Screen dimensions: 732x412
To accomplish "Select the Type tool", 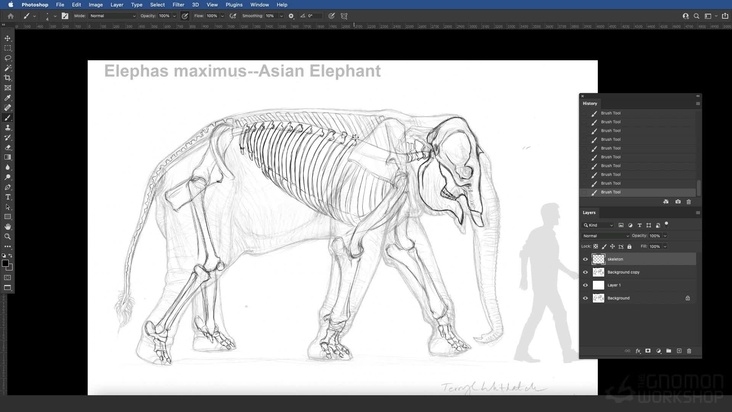I will tap(7, 197).
